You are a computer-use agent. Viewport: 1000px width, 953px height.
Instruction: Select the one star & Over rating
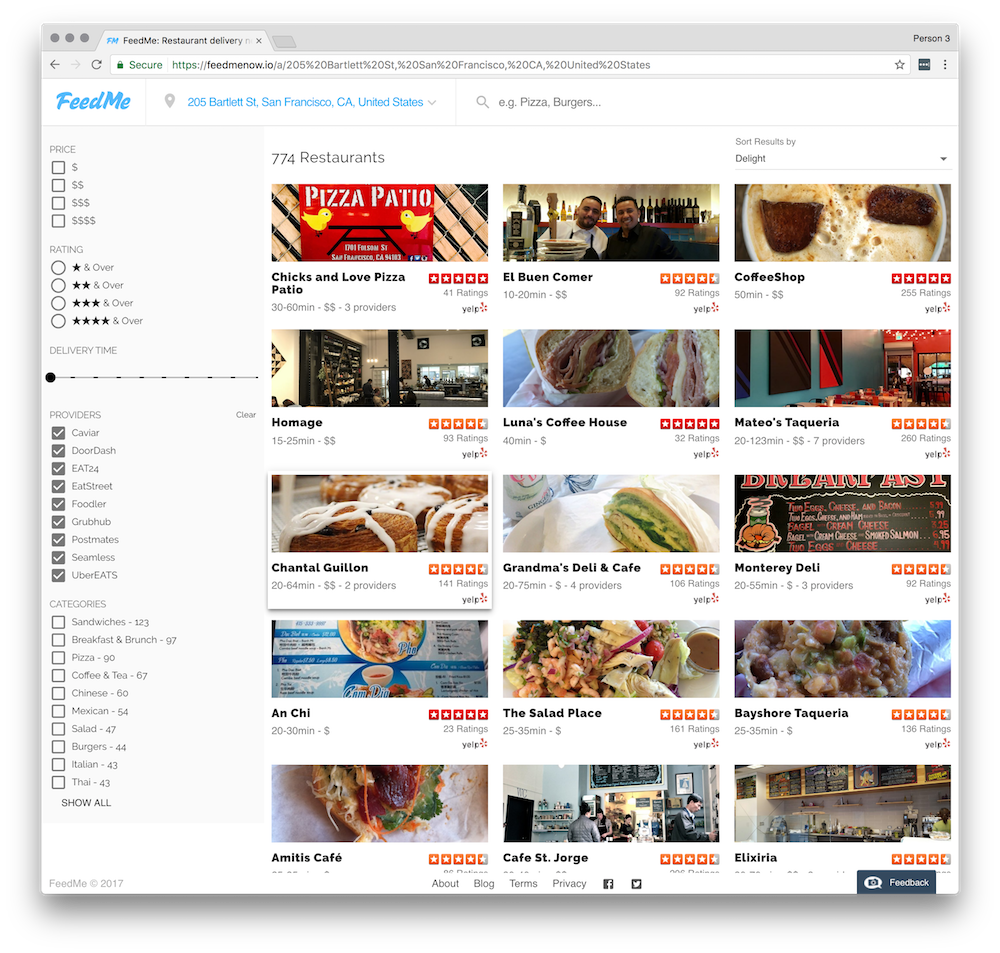point(58,267)
